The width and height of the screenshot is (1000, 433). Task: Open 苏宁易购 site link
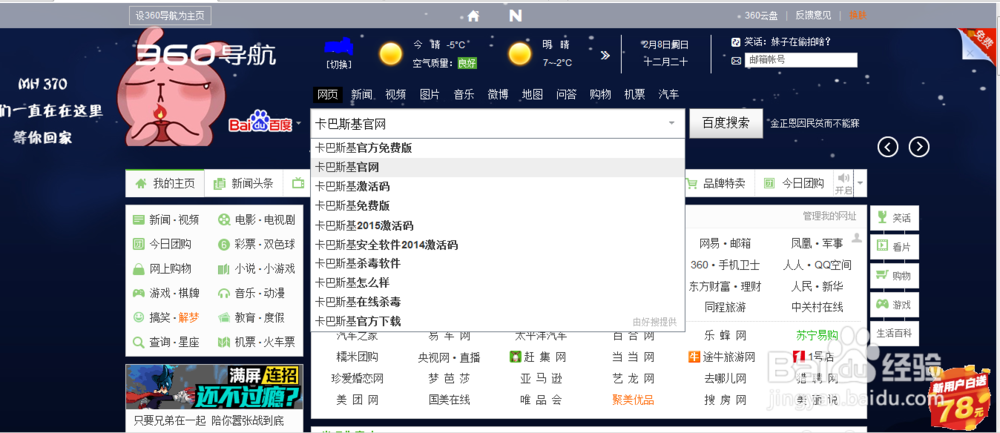point(817,335)
